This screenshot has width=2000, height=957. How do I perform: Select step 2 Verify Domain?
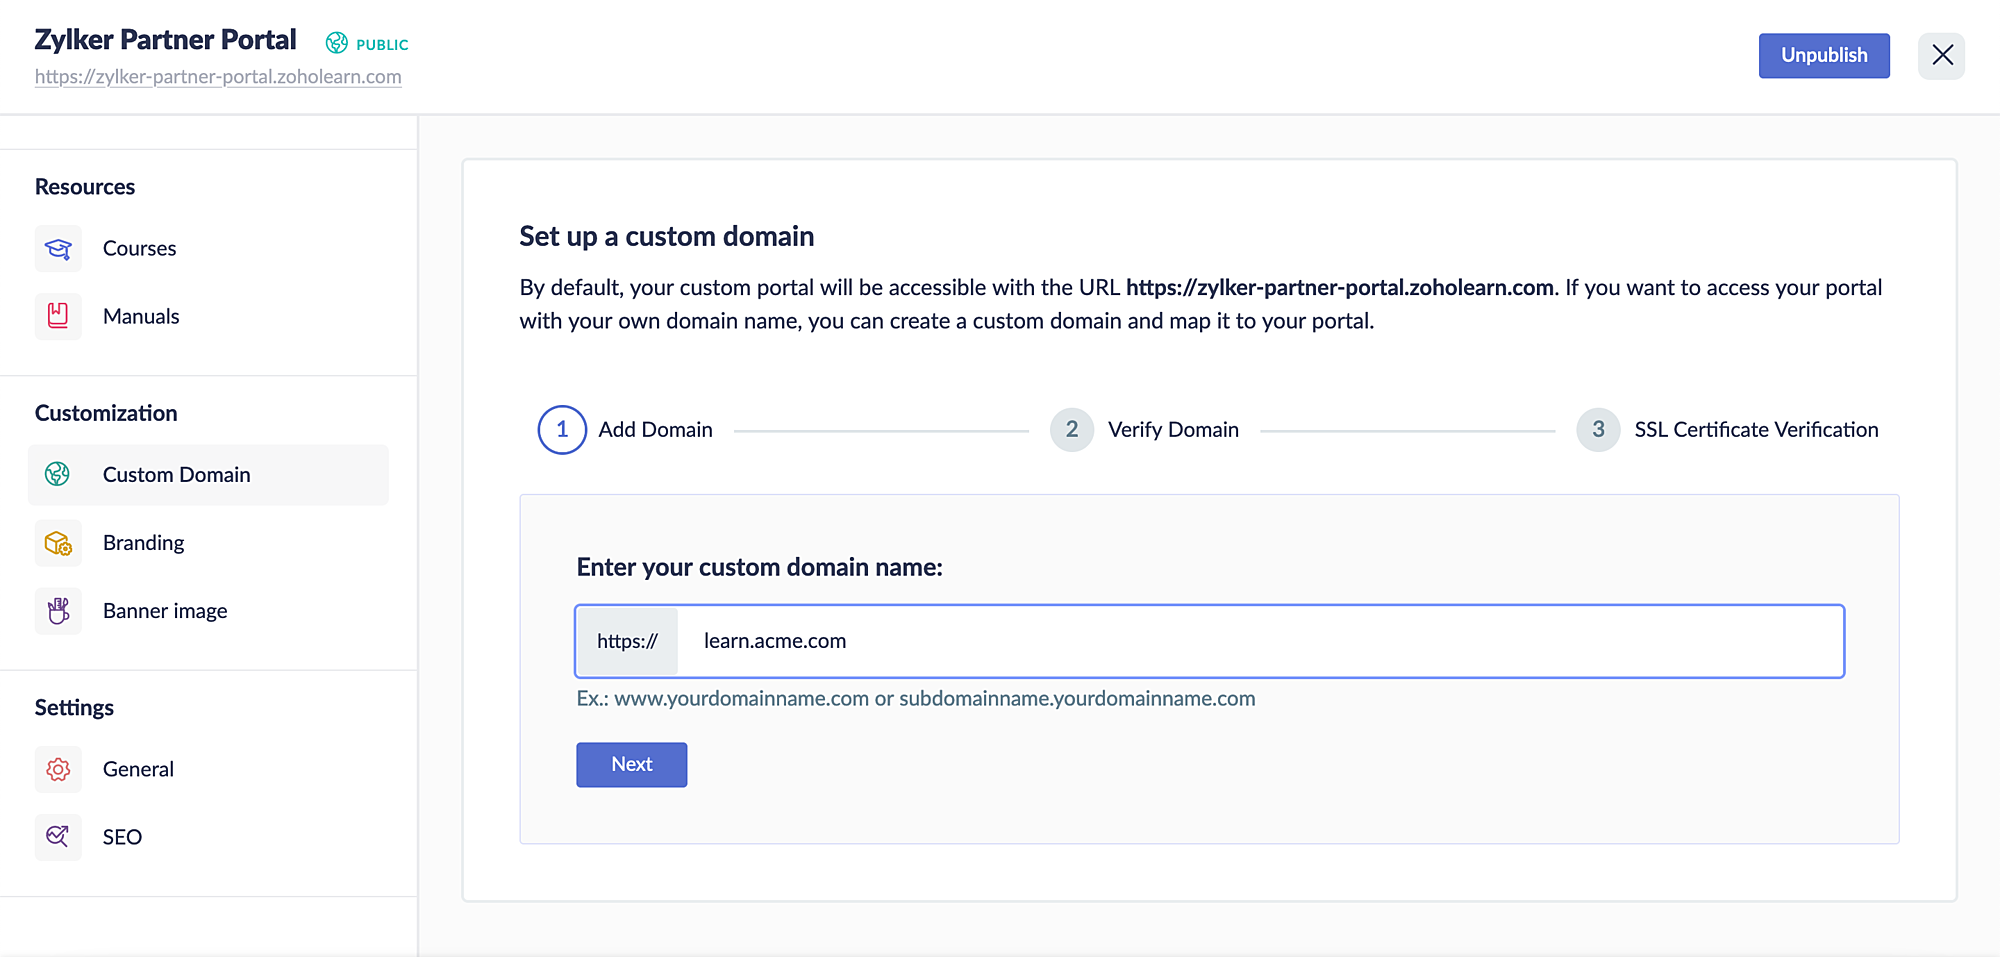pos(1072,430)
